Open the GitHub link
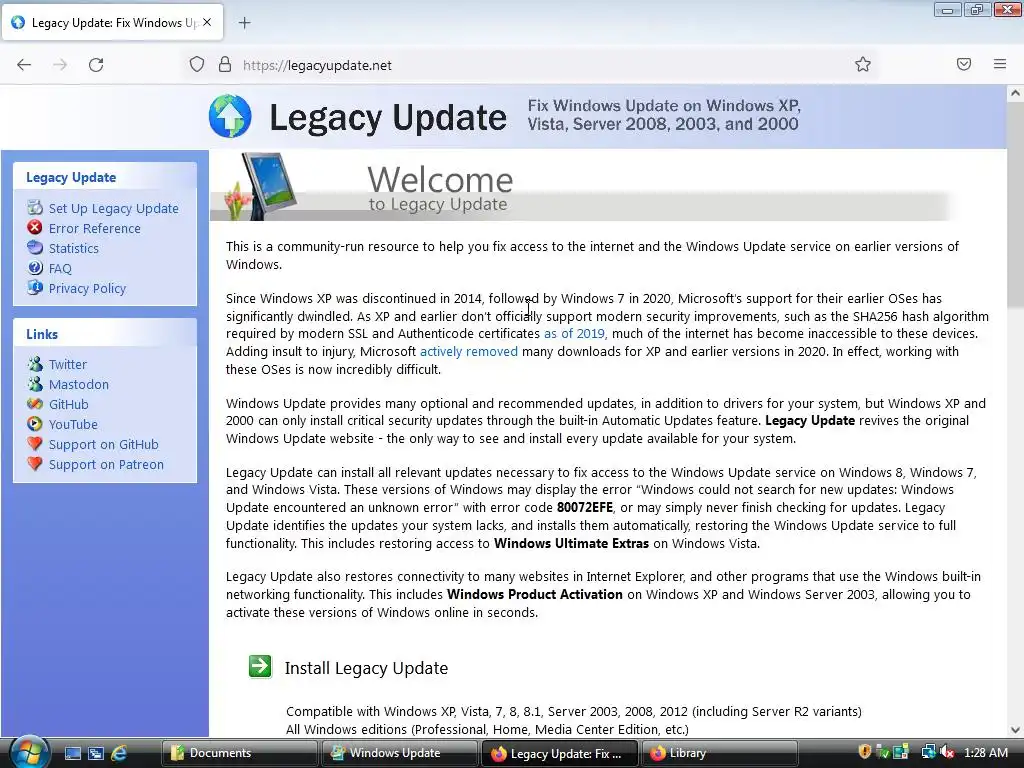Viewport: 1024px width, 768px height. pos(69,404)
